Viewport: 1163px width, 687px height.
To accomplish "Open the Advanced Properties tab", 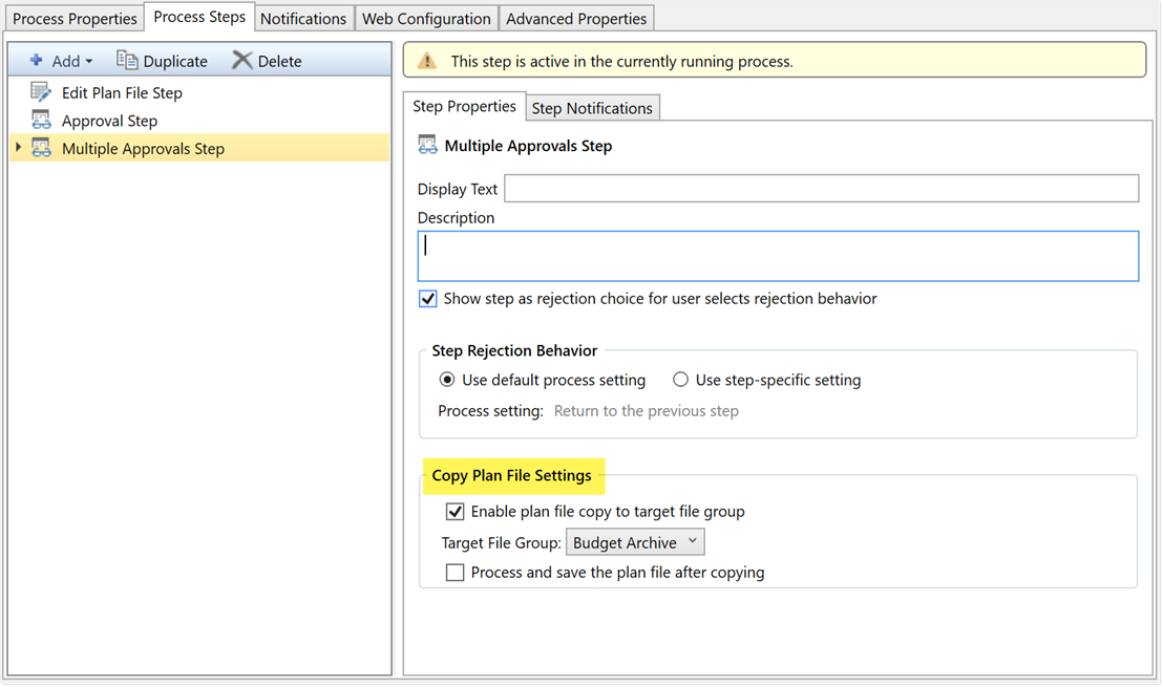I will [x=577, y=19].
